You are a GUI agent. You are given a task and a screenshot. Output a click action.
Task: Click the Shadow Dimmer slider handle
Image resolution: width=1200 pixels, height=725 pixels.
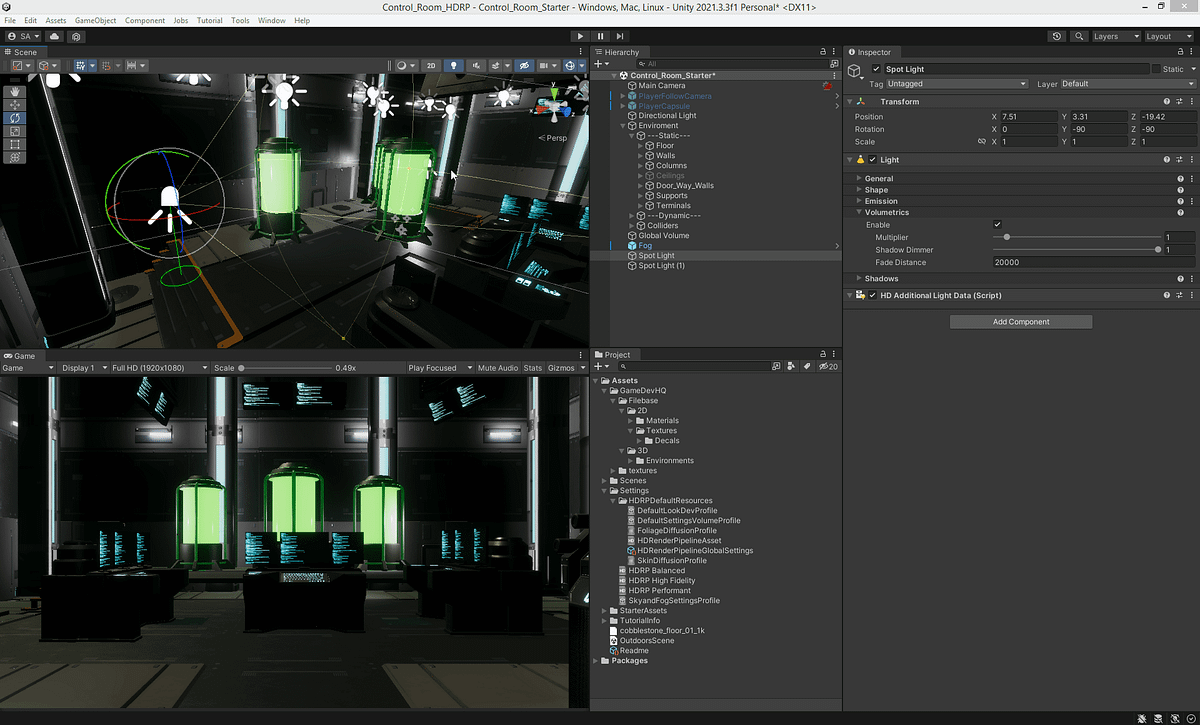[1158, 250]
